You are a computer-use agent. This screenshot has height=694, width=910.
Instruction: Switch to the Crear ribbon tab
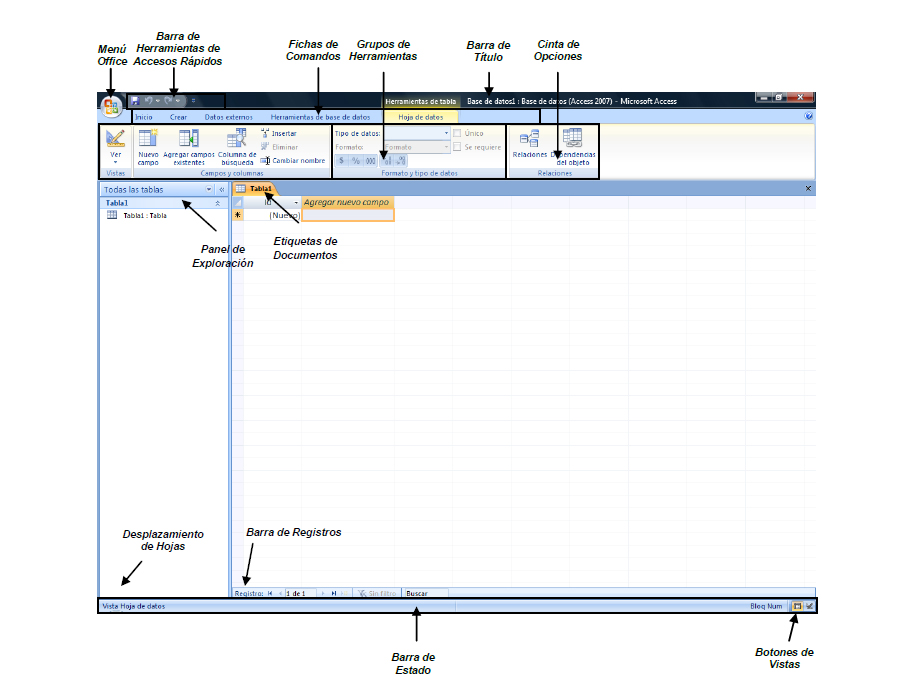point(178,117)
